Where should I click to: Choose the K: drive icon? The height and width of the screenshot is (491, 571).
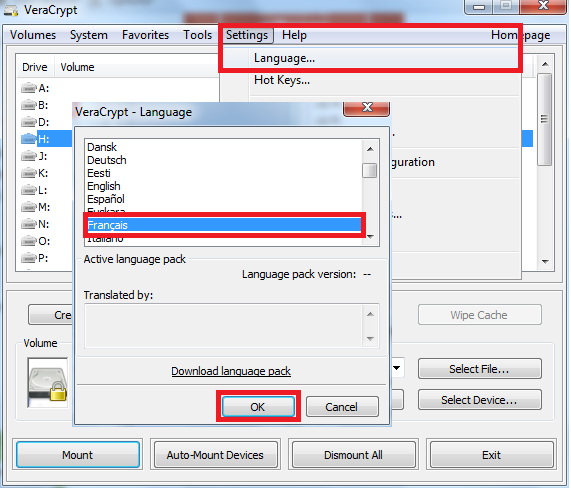point(29,173)
